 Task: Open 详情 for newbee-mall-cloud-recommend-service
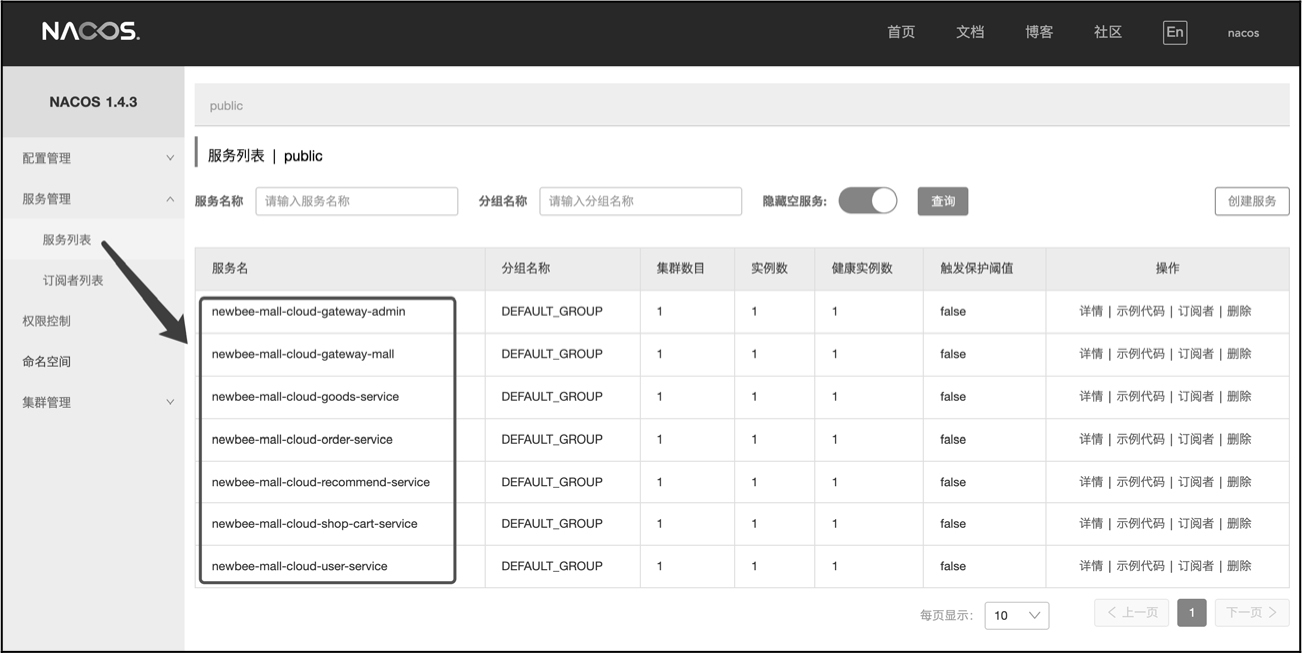coord(1091,482)
